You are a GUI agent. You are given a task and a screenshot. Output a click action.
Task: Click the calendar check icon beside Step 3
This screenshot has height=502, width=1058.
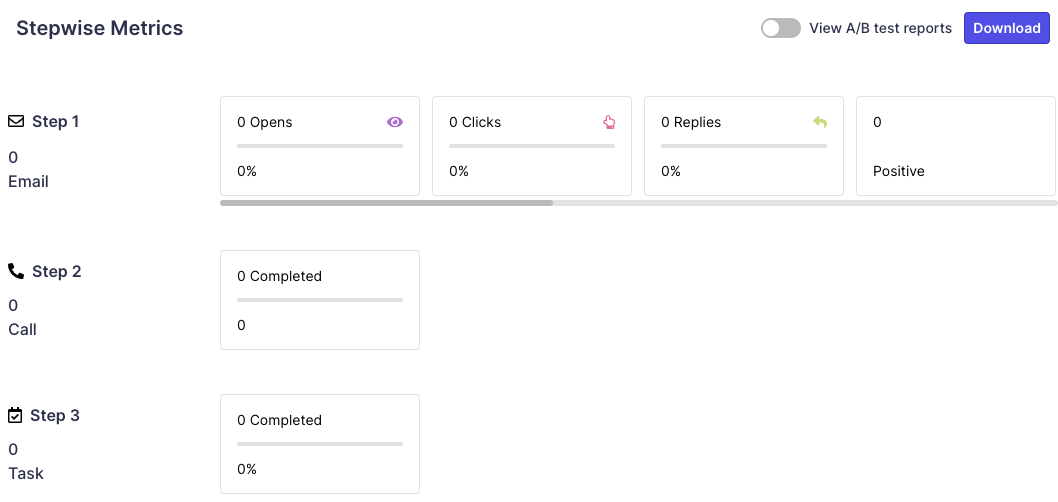pyautogui.click(x=16, y=415)
